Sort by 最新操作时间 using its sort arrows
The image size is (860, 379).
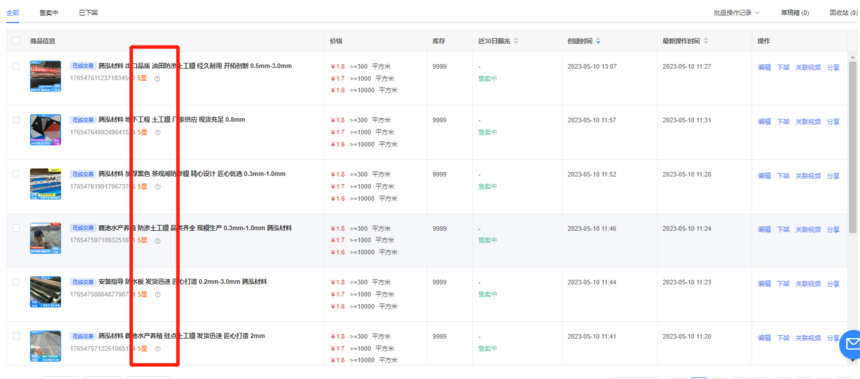click(x=706, y=41)
